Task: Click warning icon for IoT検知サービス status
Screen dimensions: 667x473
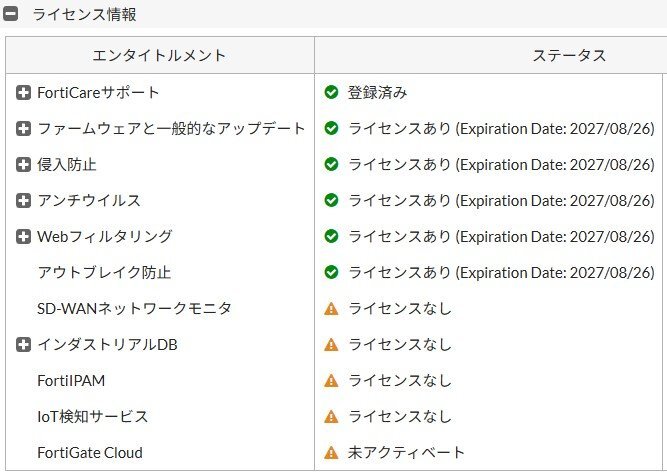Action: point(332,417)
